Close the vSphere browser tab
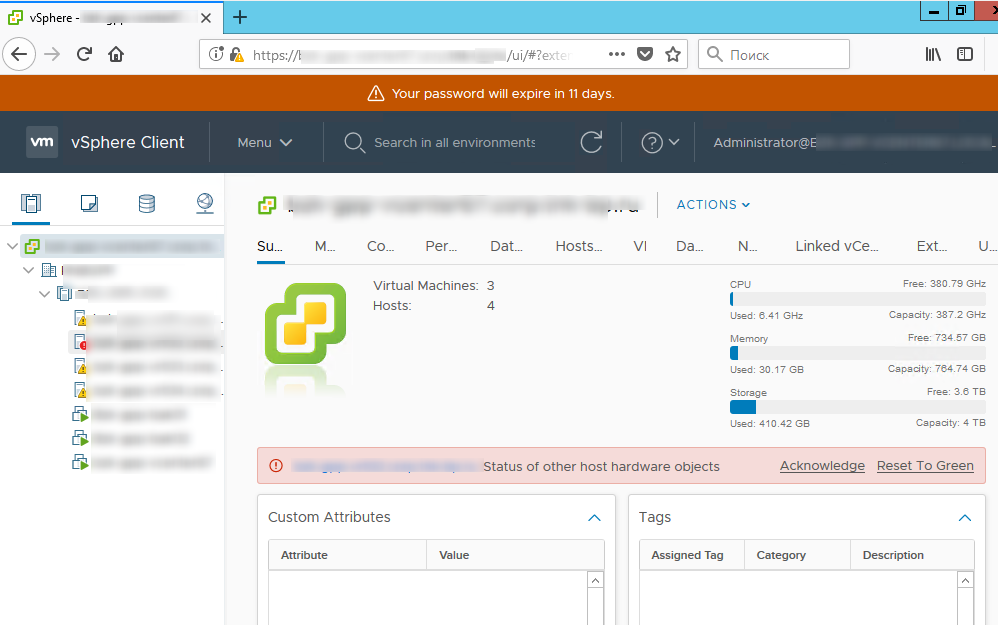This screenshot has height=625, width=998. pos(206,18)
